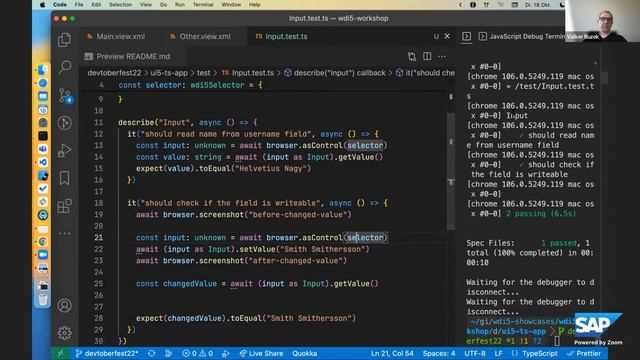
Task: Change encoding via UTF-8
Action: pyautogui.click(x=475, y=353)
